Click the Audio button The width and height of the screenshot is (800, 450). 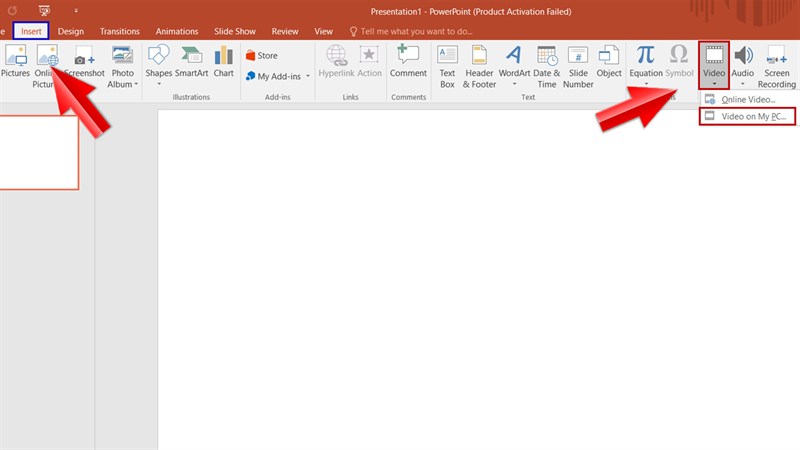click(743, 65)
